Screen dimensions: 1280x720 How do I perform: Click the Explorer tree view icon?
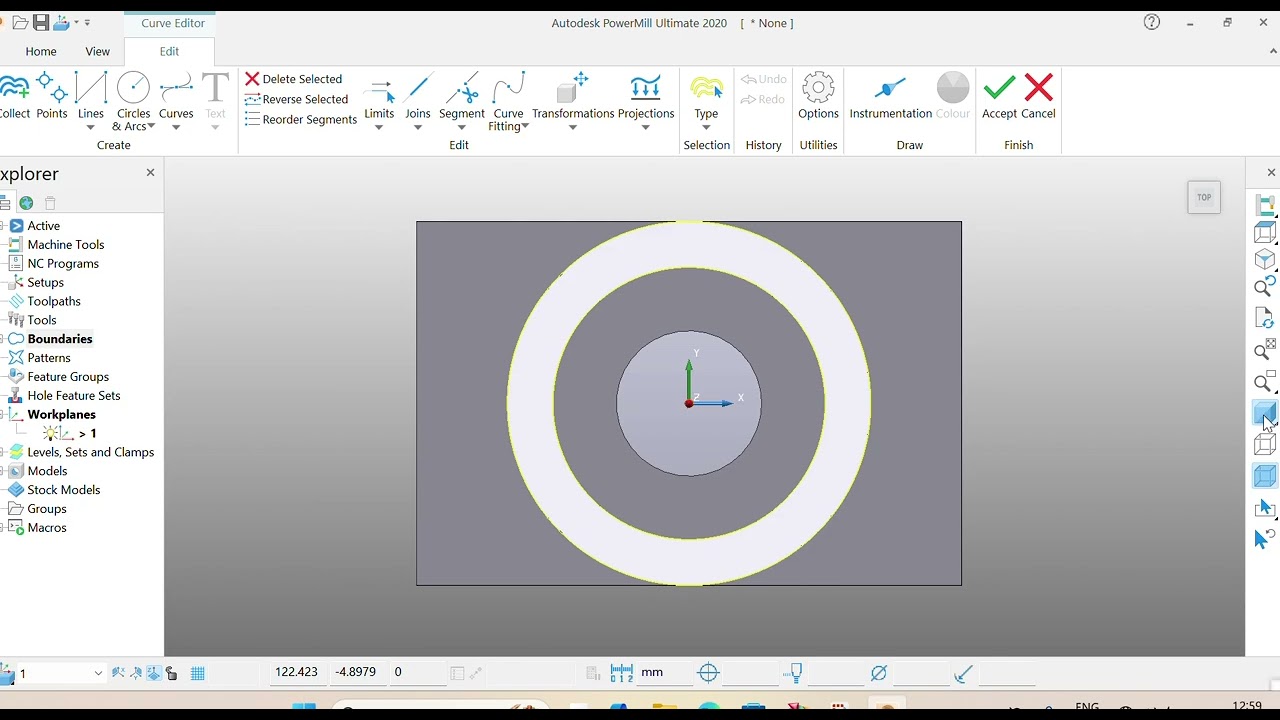click(x=5, y=203)
